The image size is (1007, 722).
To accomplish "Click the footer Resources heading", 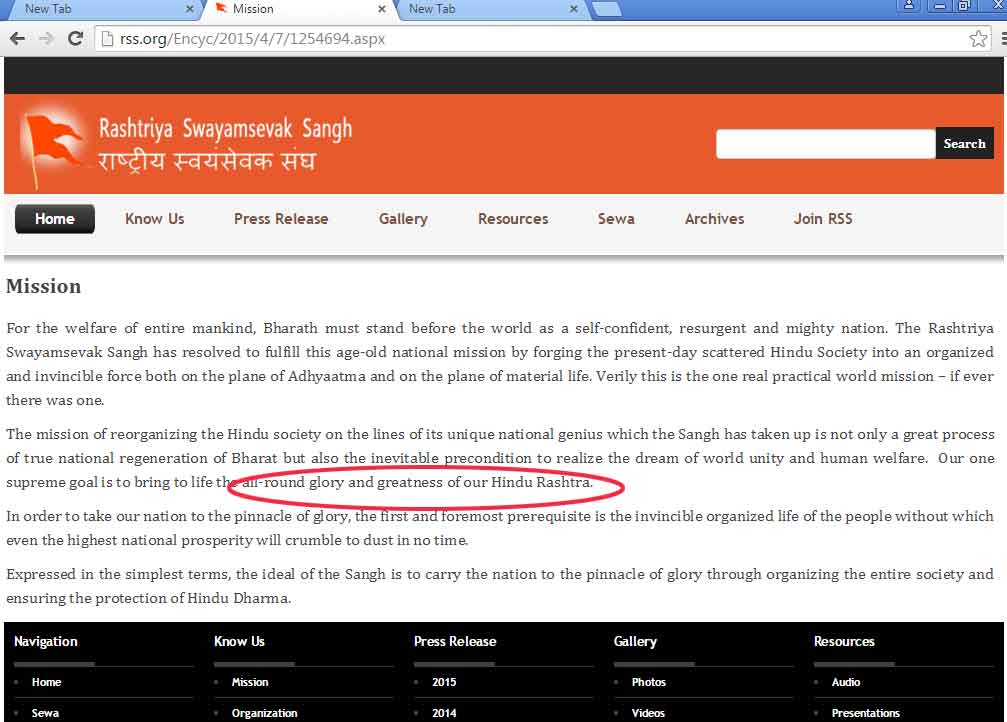I will [844, 641].
